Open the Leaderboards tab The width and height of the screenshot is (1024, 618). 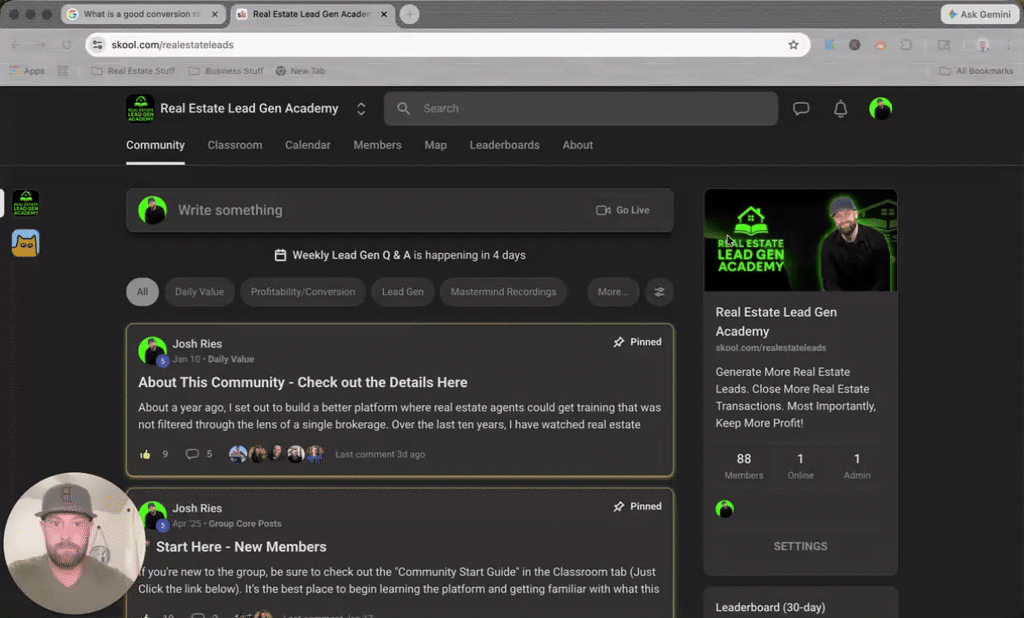click(x=504, y=145)
